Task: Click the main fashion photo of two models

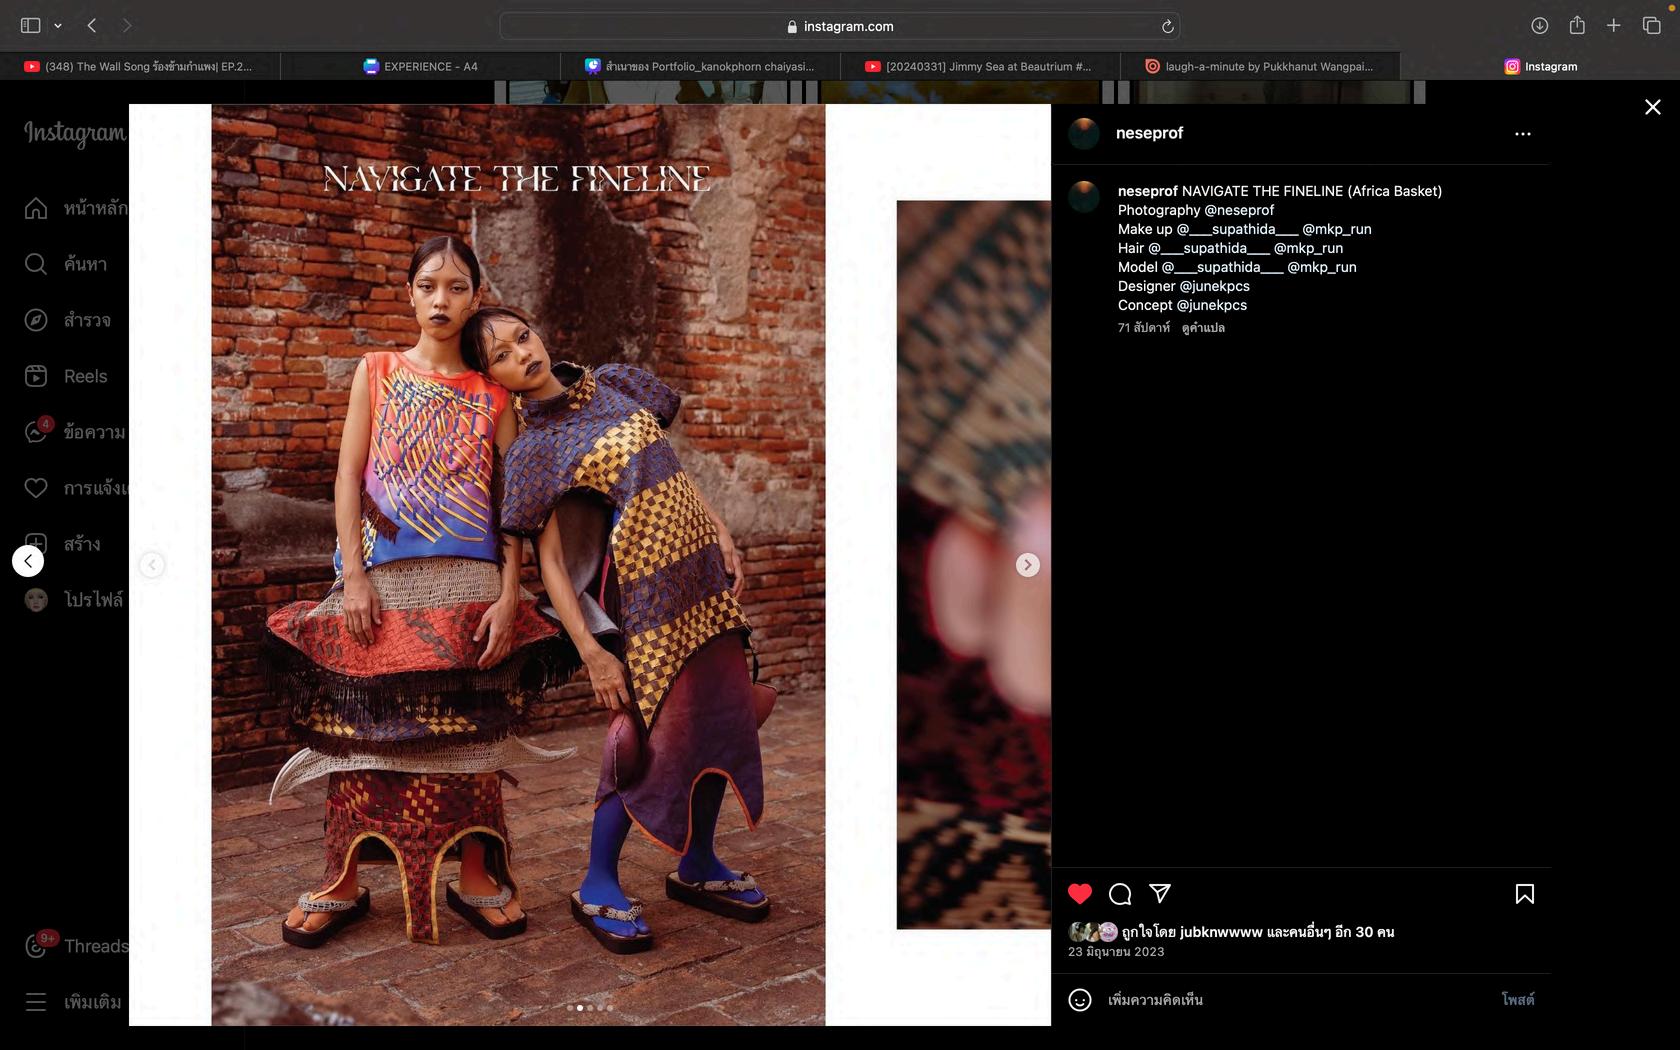Action: pos(518,565)
